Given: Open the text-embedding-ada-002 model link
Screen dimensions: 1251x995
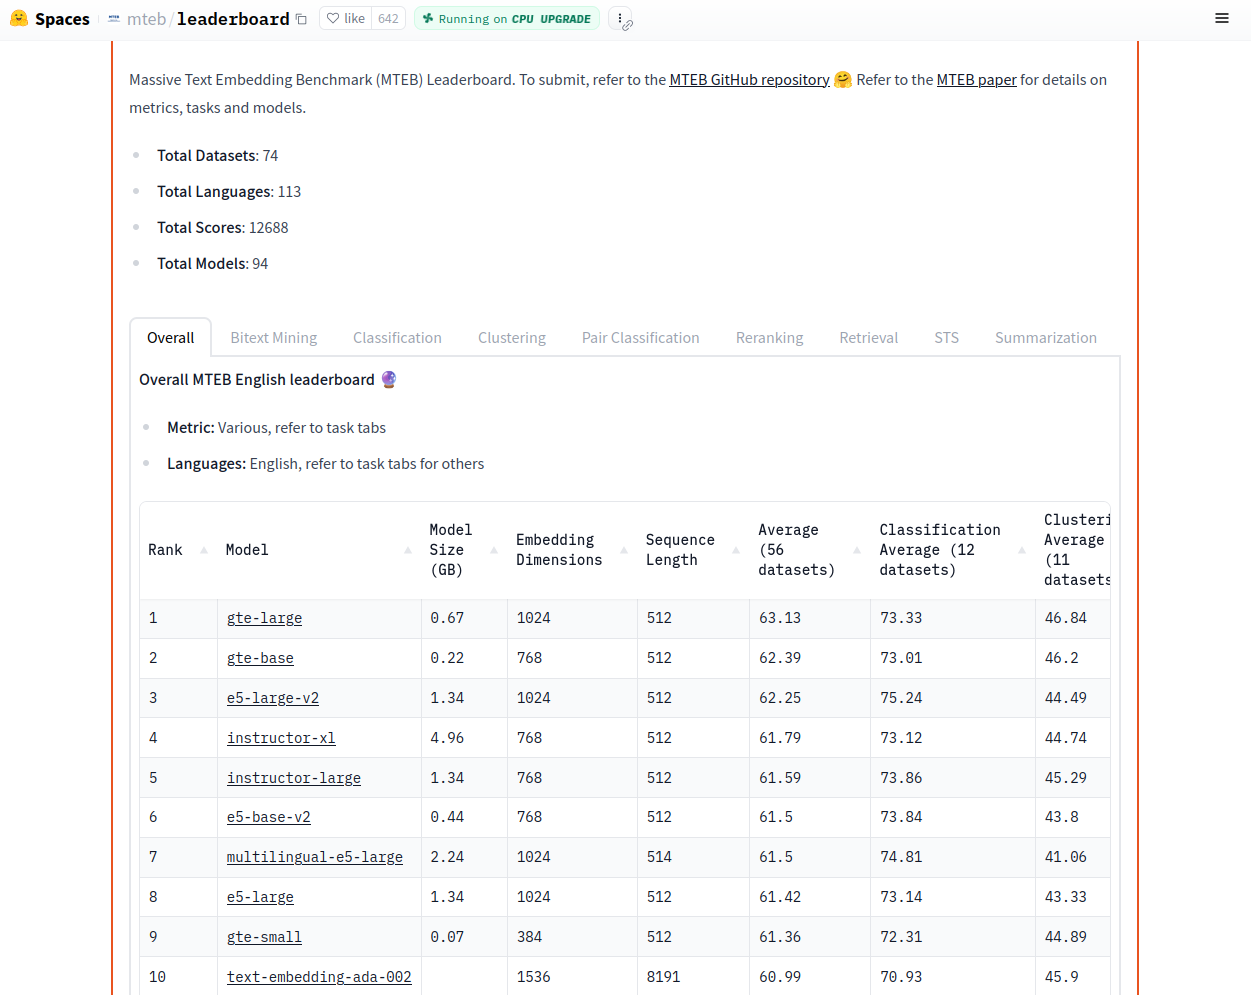Looking at the screenshot, I should (x=319, y=977).
